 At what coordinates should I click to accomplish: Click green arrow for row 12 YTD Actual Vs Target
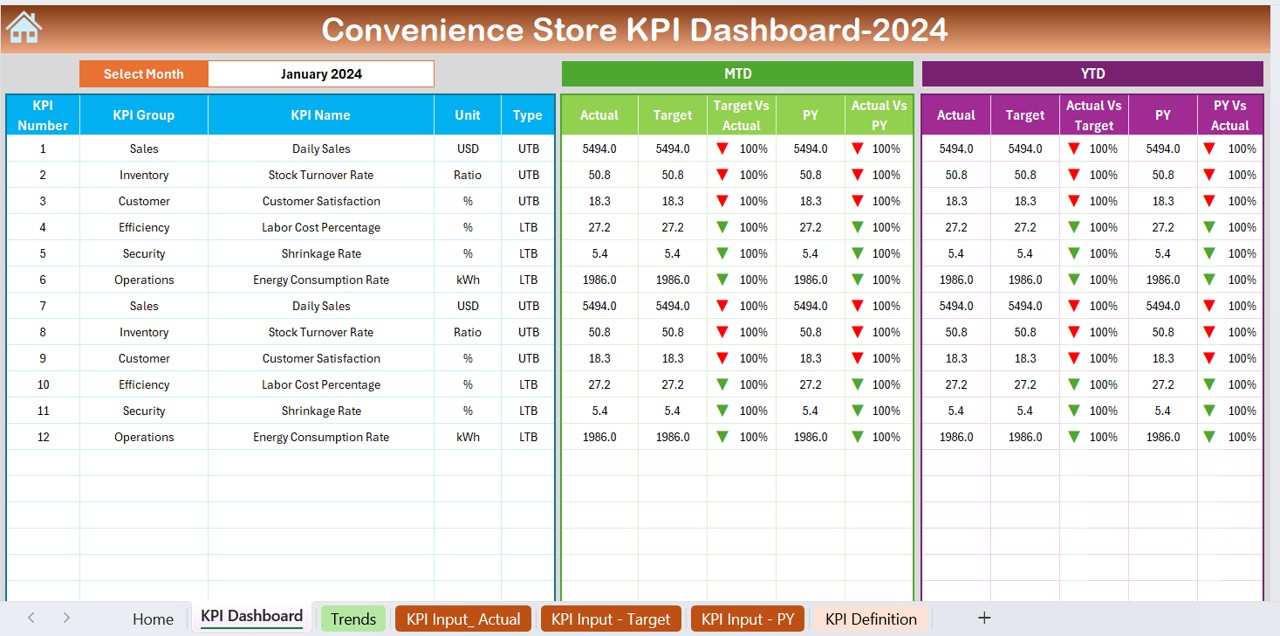click(x=1073, y=437)
